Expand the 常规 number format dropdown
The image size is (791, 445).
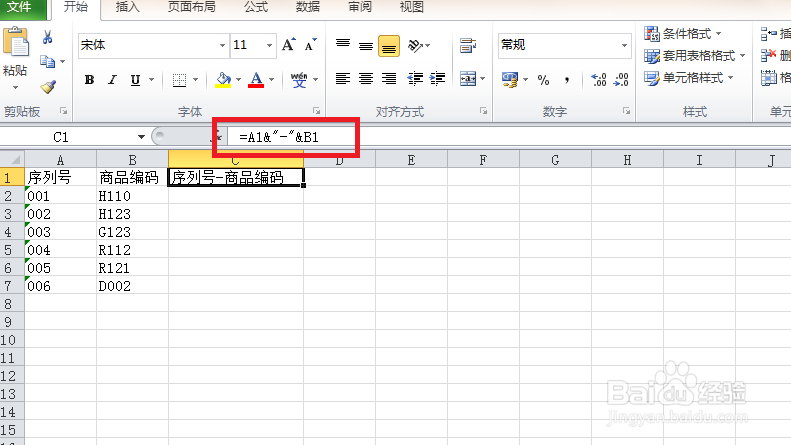click(625, 45)
